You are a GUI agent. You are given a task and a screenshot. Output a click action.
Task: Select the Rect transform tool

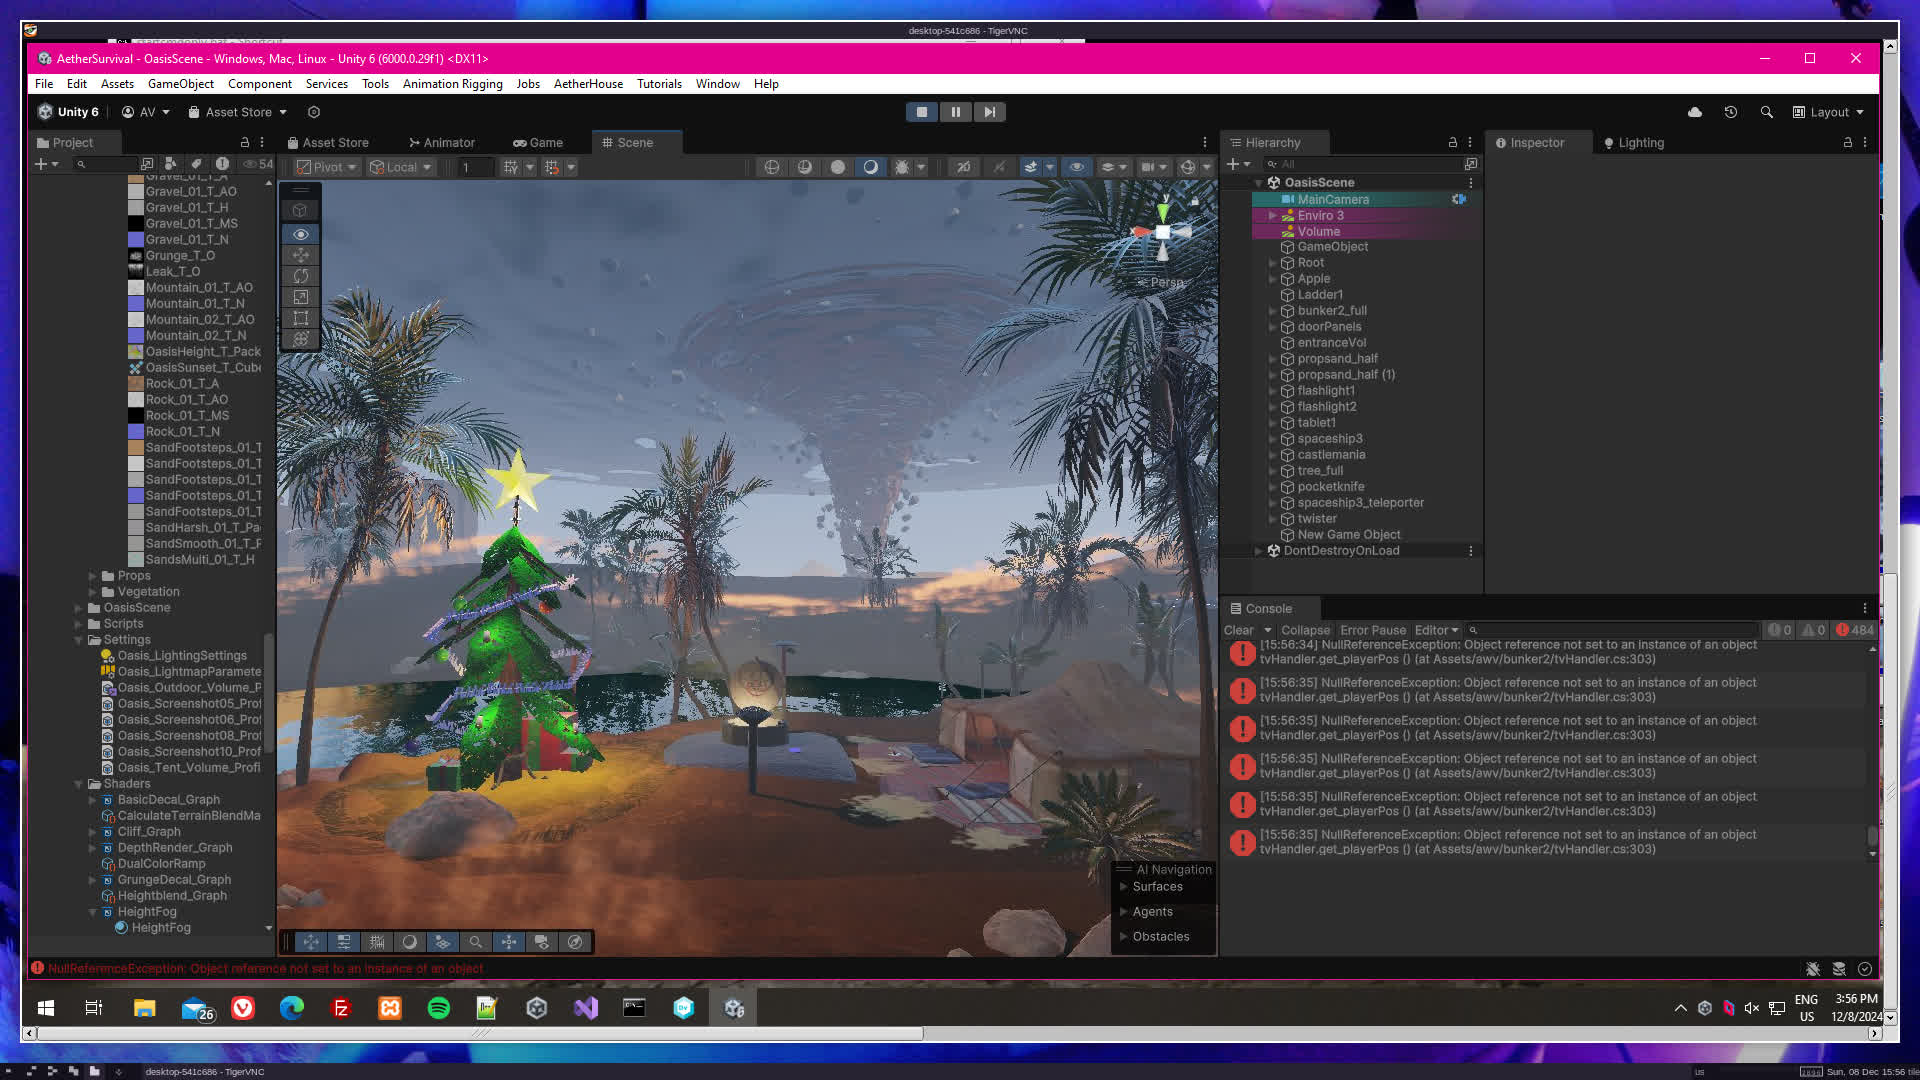(300, 318)
